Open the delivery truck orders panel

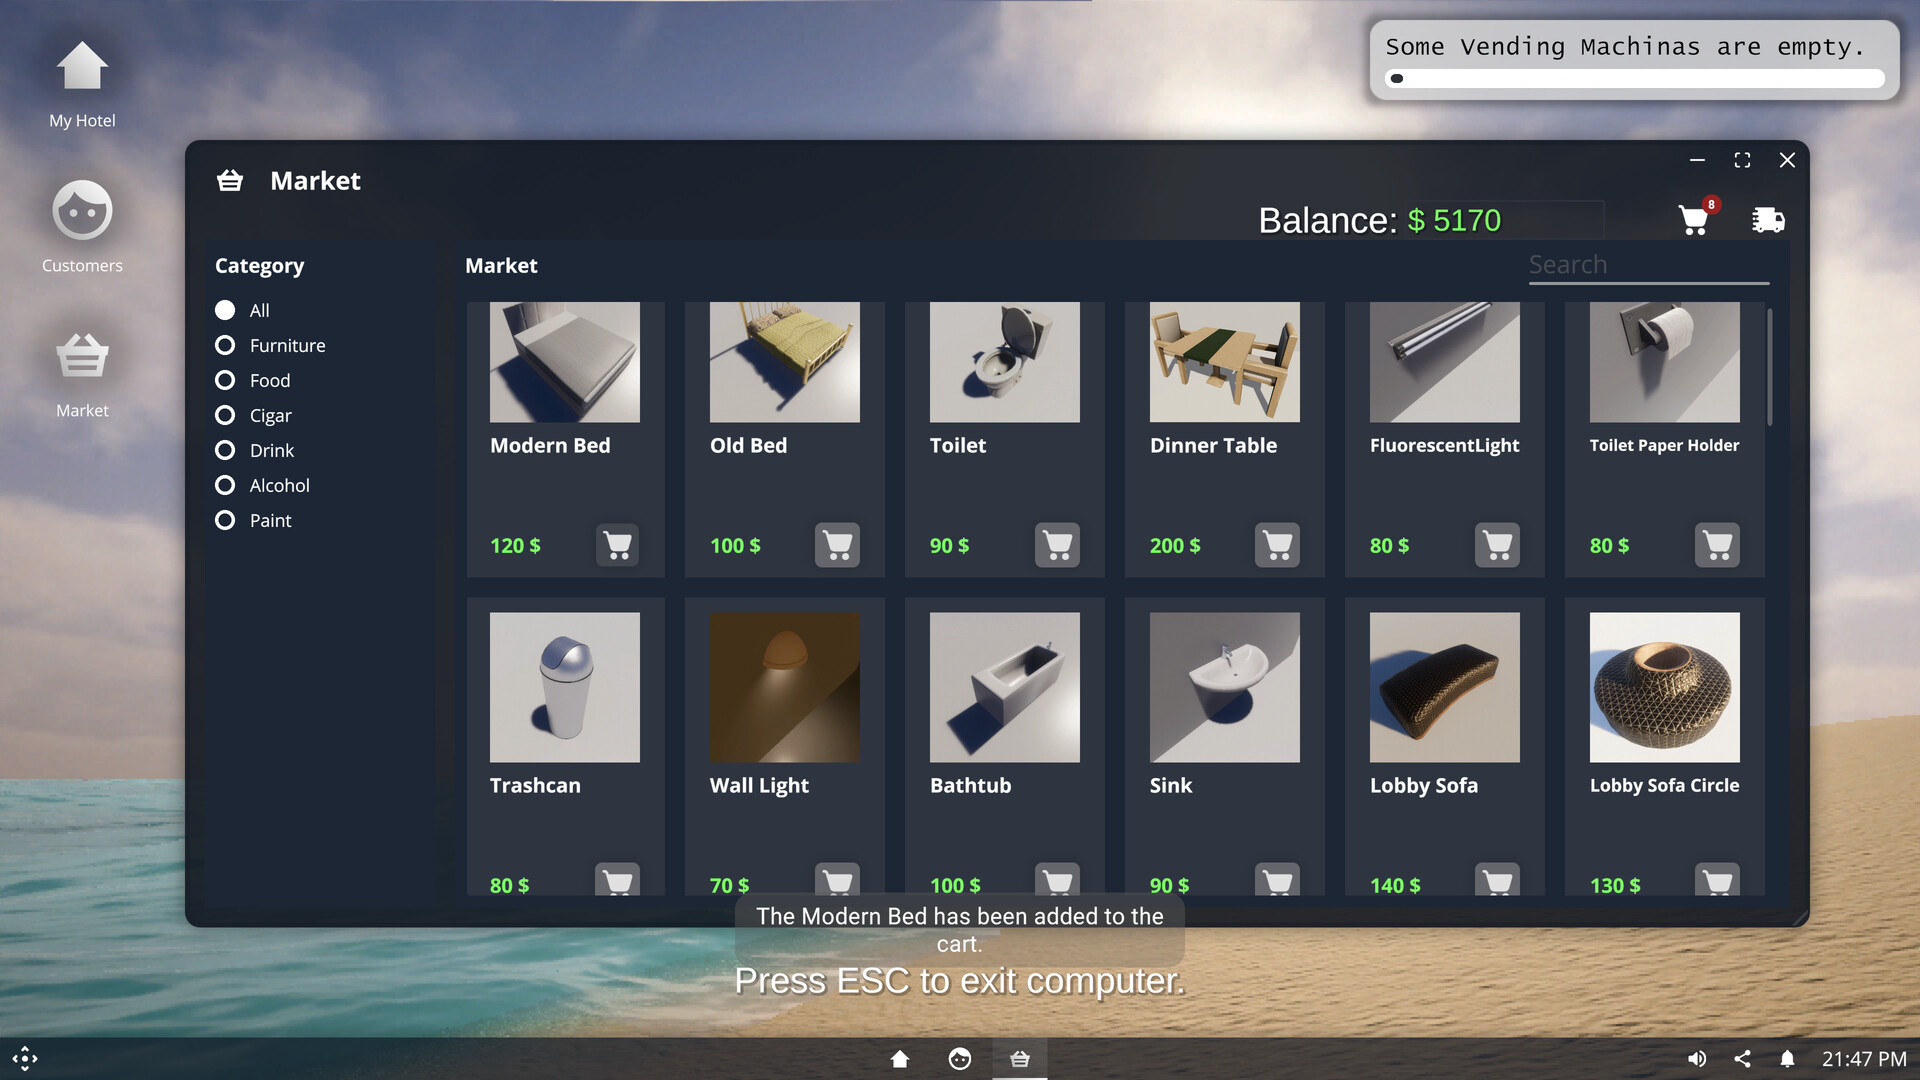click(1768, 220)
